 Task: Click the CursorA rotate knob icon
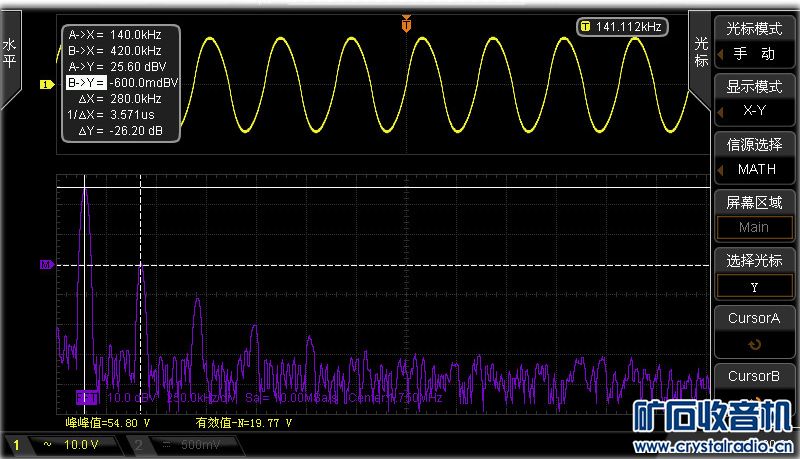[754, 344]
